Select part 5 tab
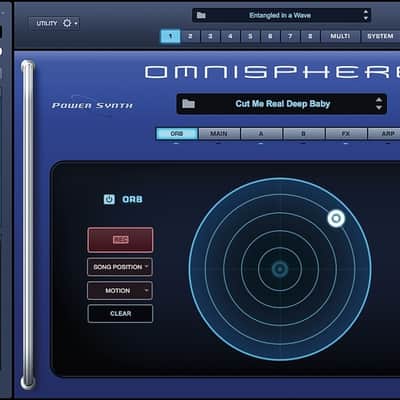Viewport: 400px width, 400px height. coord(250,36)
